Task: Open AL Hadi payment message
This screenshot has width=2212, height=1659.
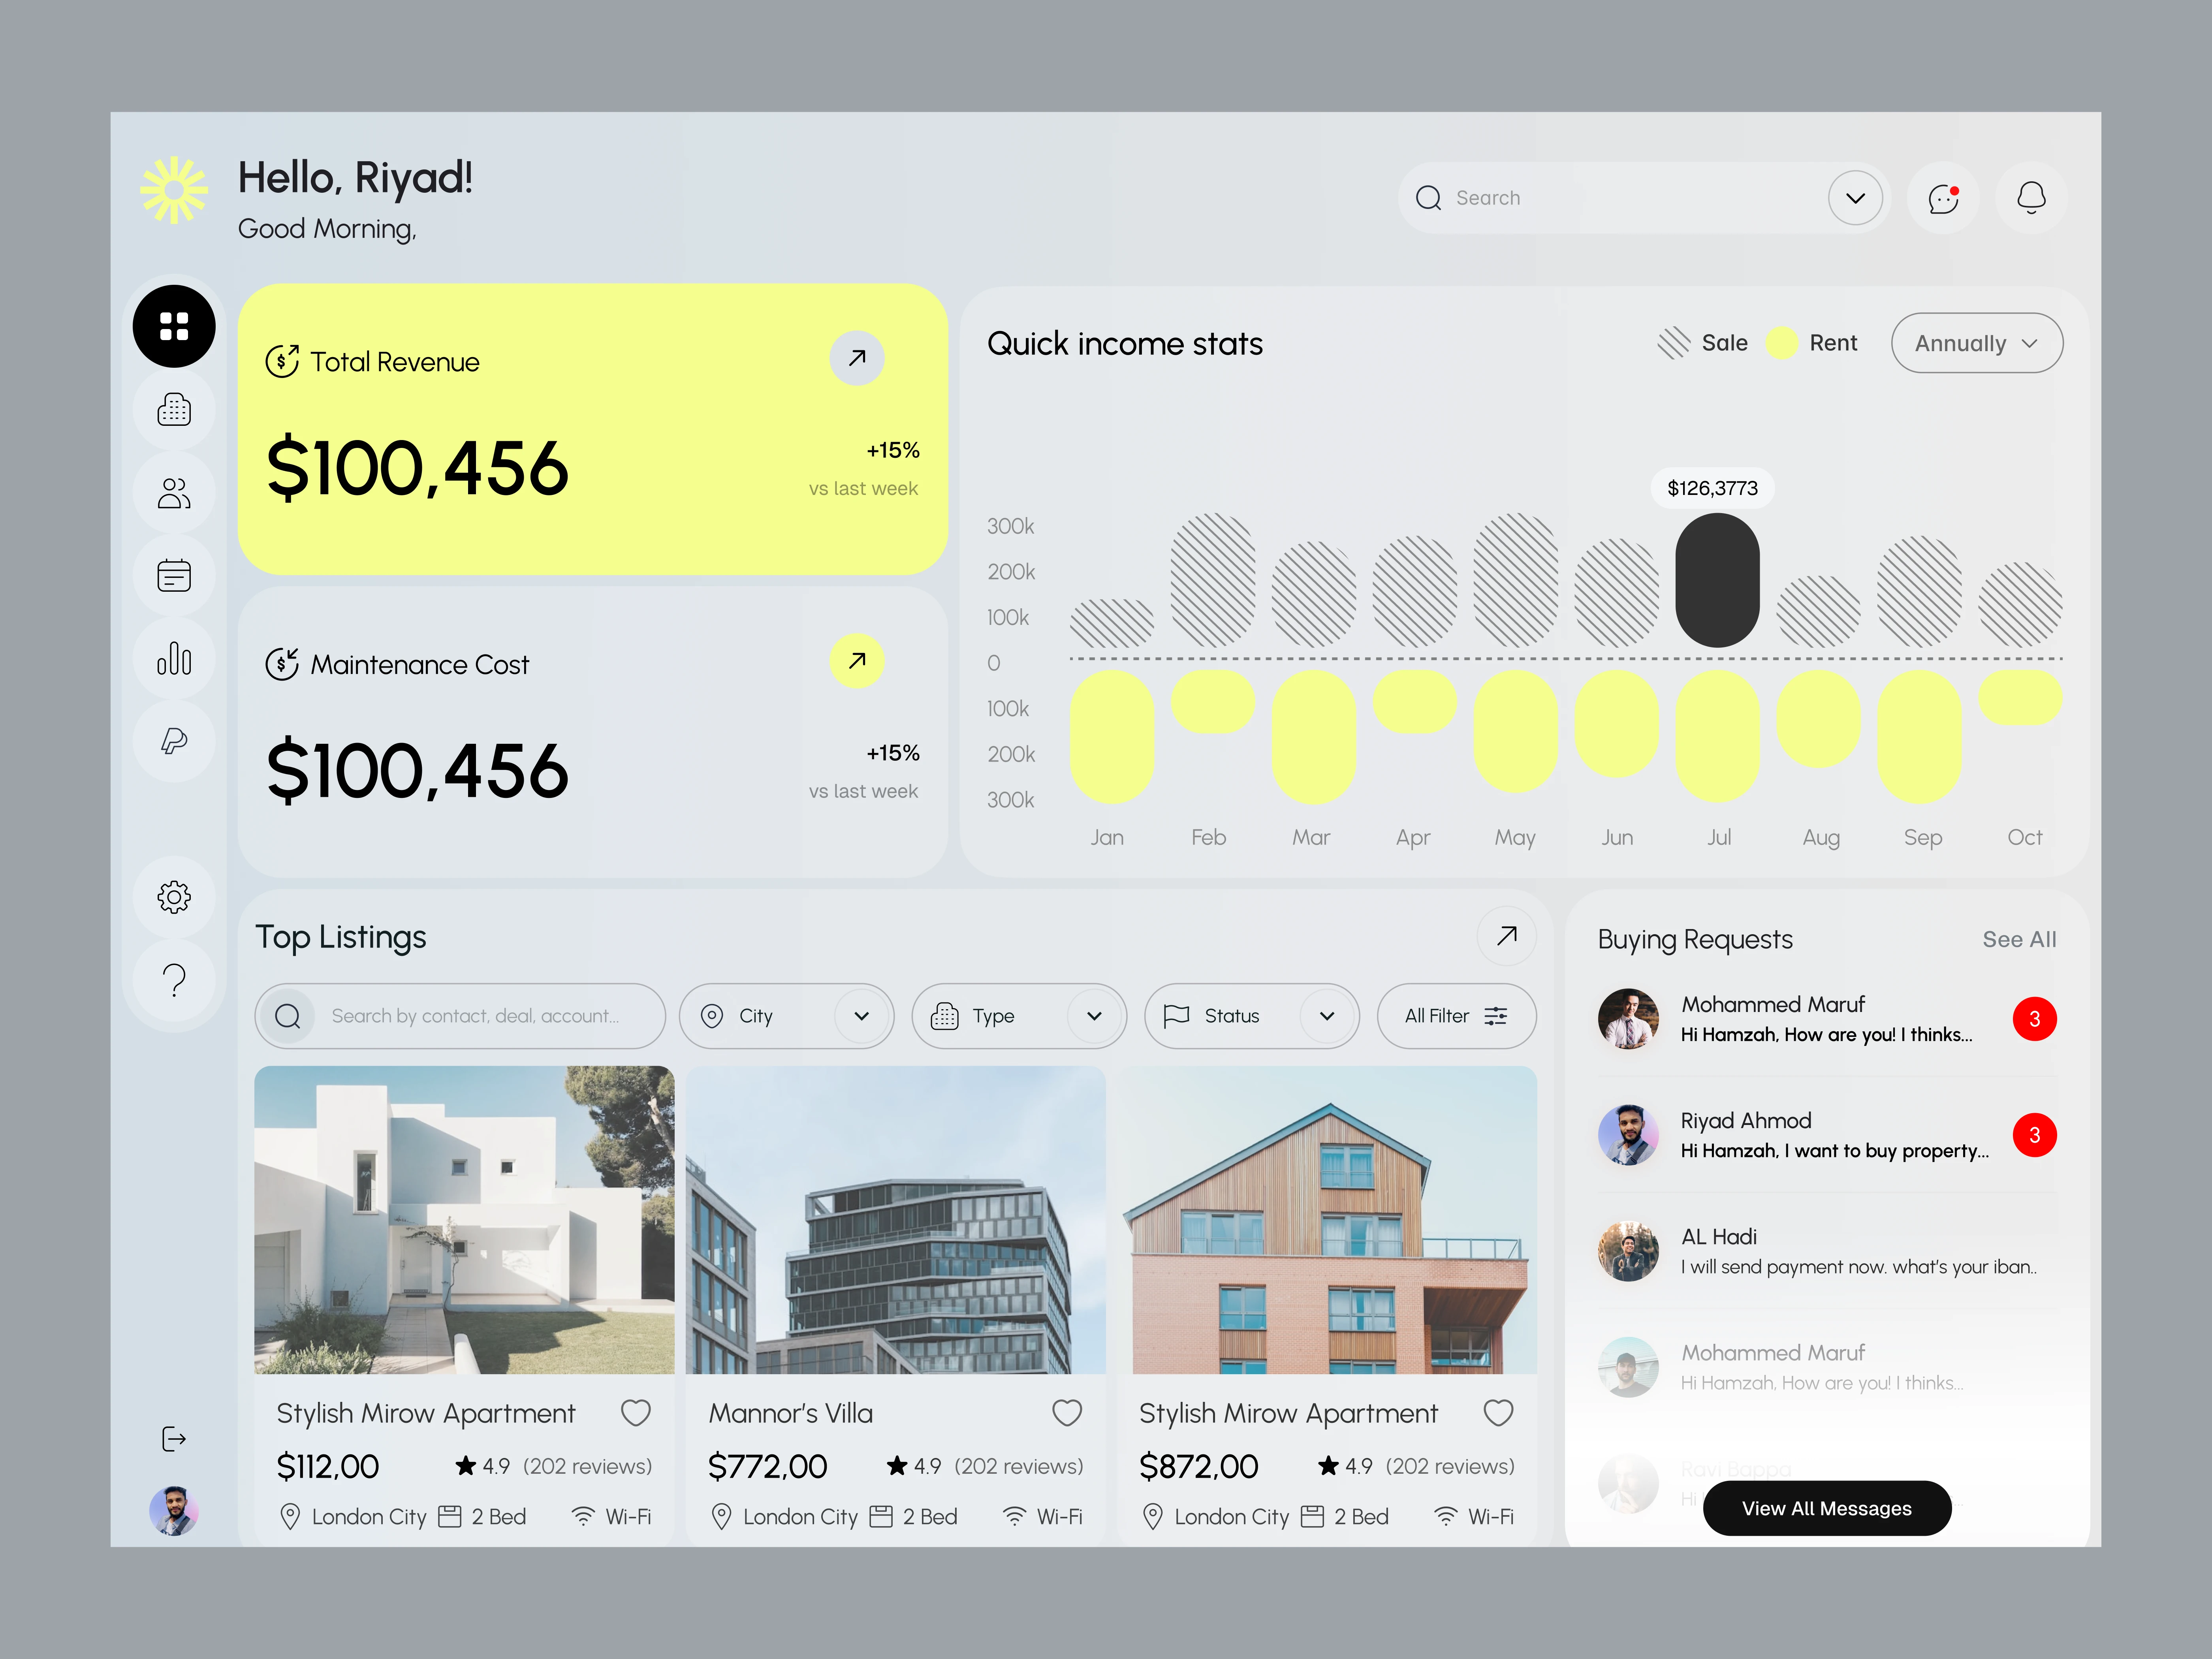Action: pos(1827,1251)
